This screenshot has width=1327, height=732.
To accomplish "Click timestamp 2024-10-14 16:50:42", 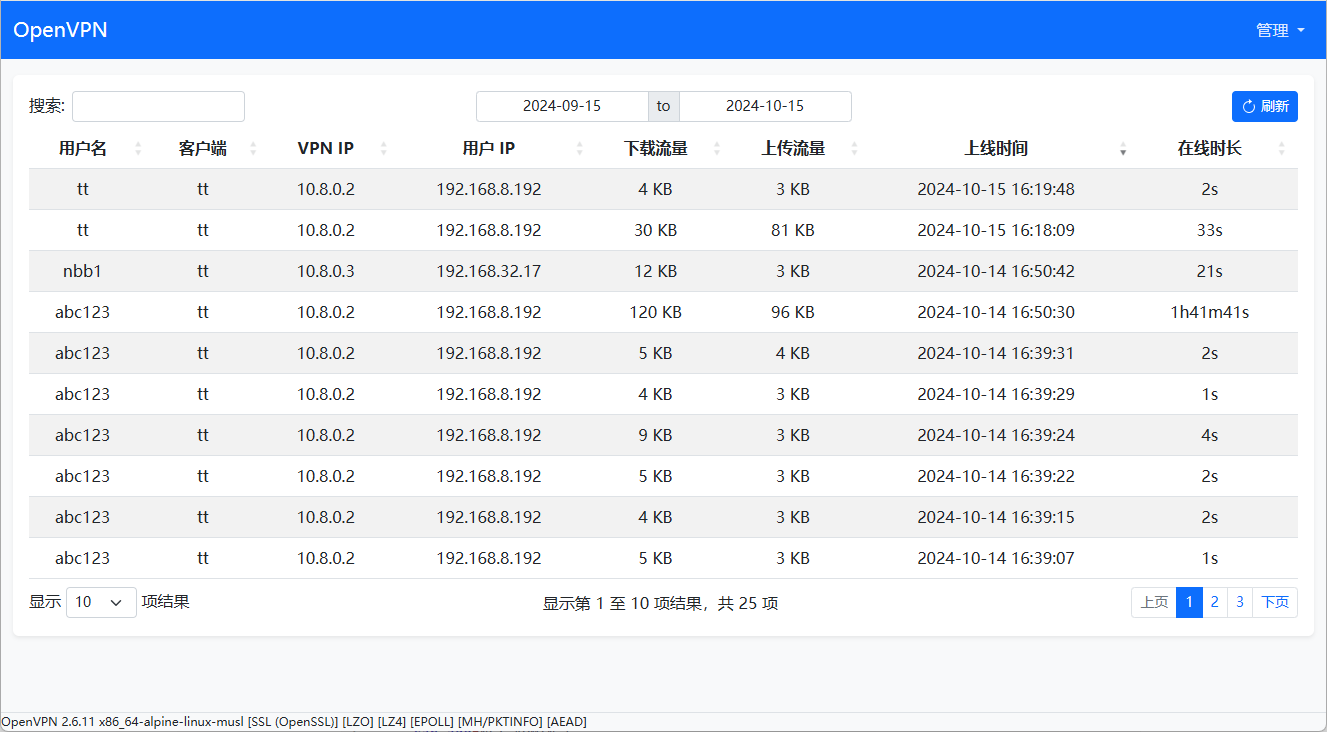I will pyautogui.click(x=996, y=271).
